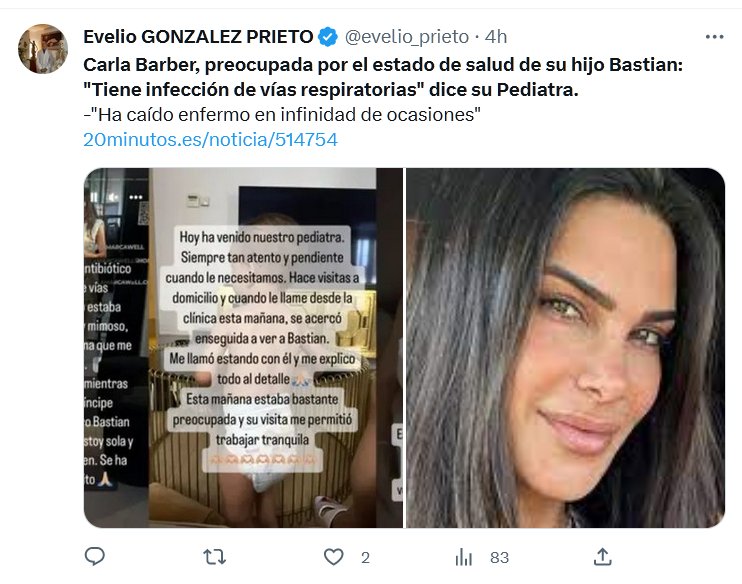Screen dimensions: 742x584
Task: Like the tweet with the heart icon
Action: pos(334,557)
